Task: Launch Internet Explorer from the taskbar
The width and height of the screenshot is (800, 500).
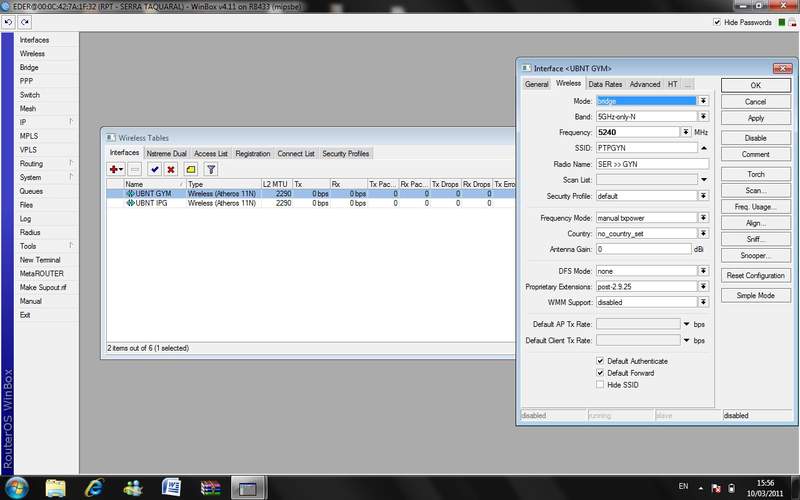Action: pyautogui.click(x=94, y=488)
